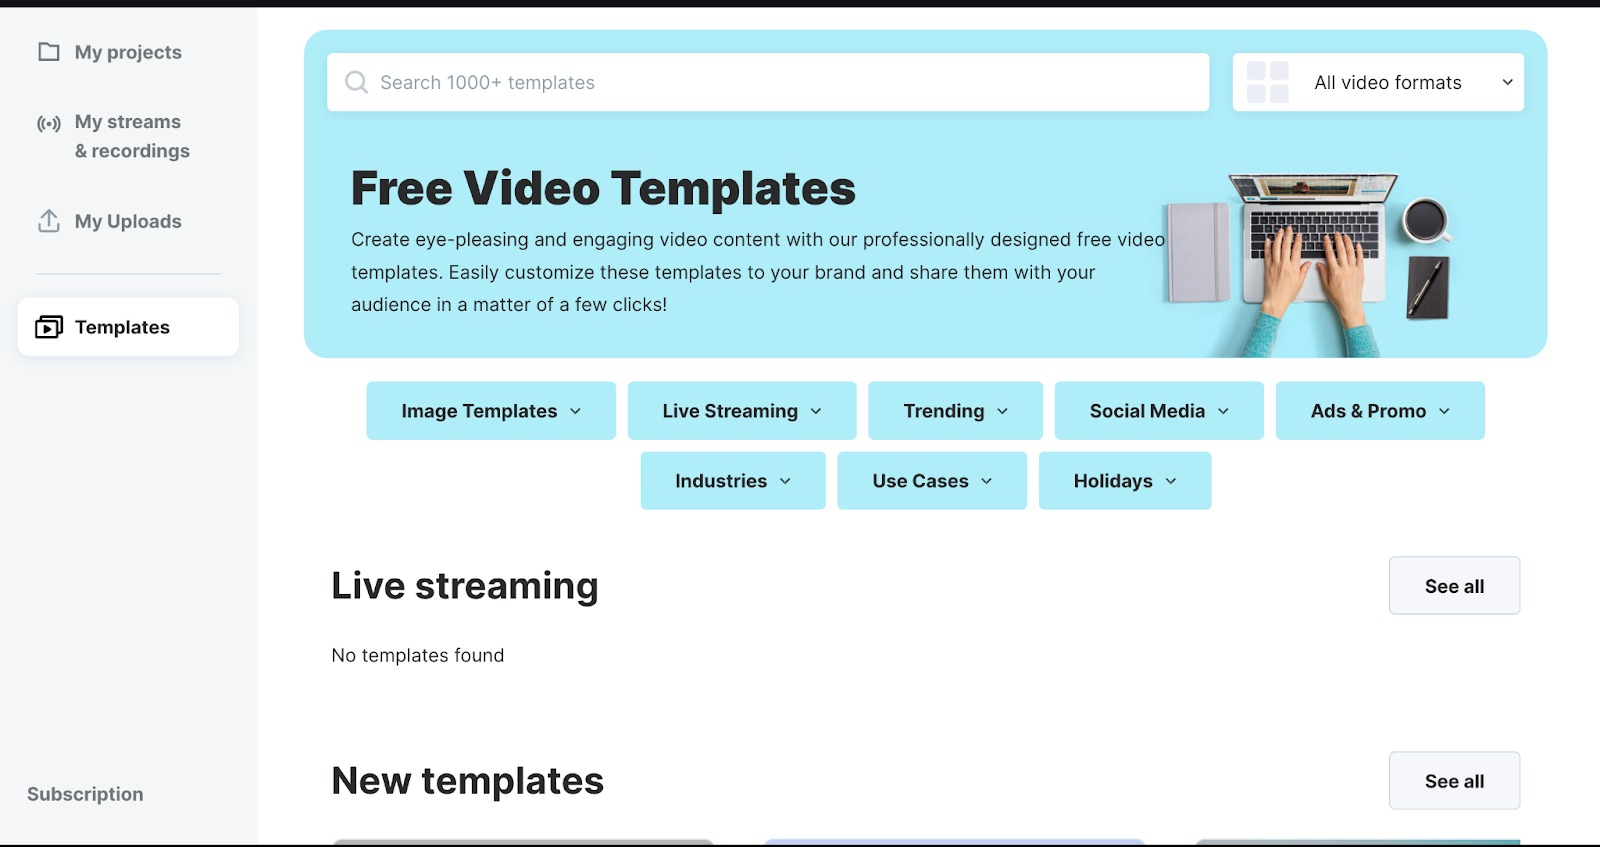Expand the Social Media category
This screenshot has width=1600, height=847.
point(1158,411)
